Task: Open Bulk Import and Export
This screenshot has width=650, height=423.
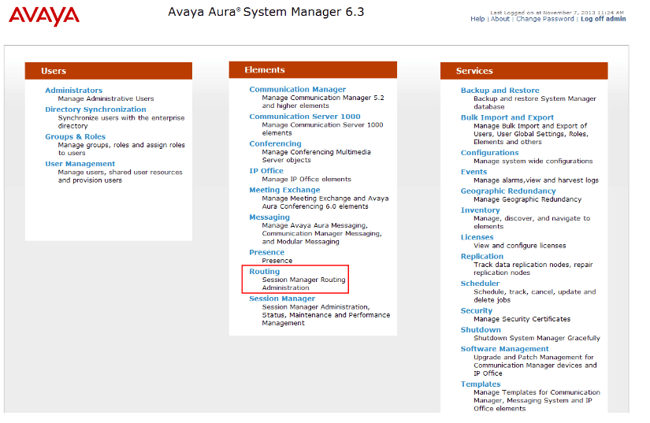Action: click(x=507, y=118)
